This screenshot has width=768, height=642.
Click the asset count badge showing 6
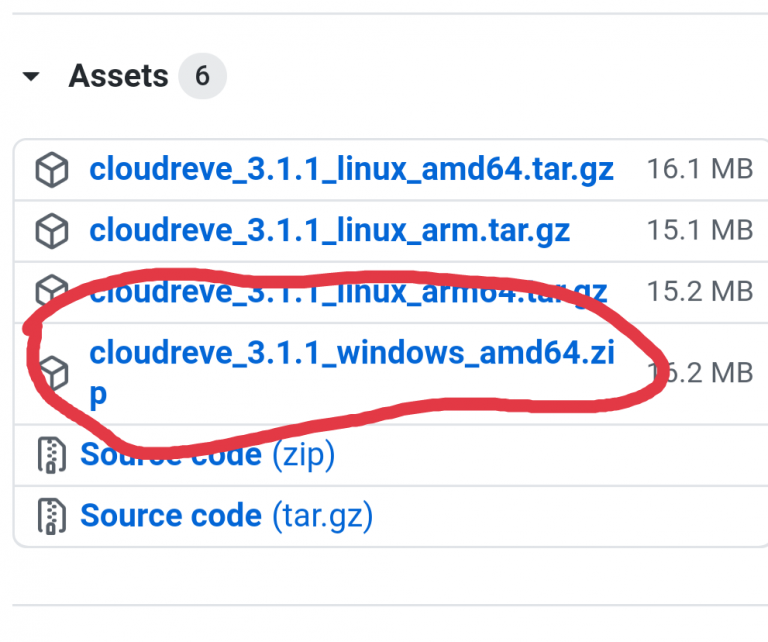click(202, 76)
